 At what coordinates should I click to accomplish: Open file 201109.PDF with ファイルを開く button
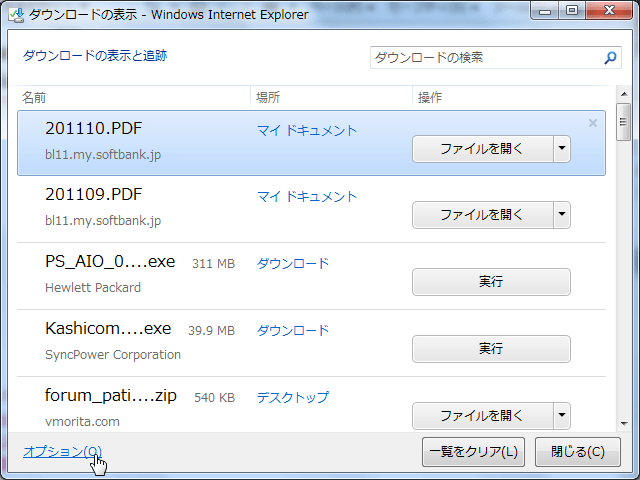[482, 215]
